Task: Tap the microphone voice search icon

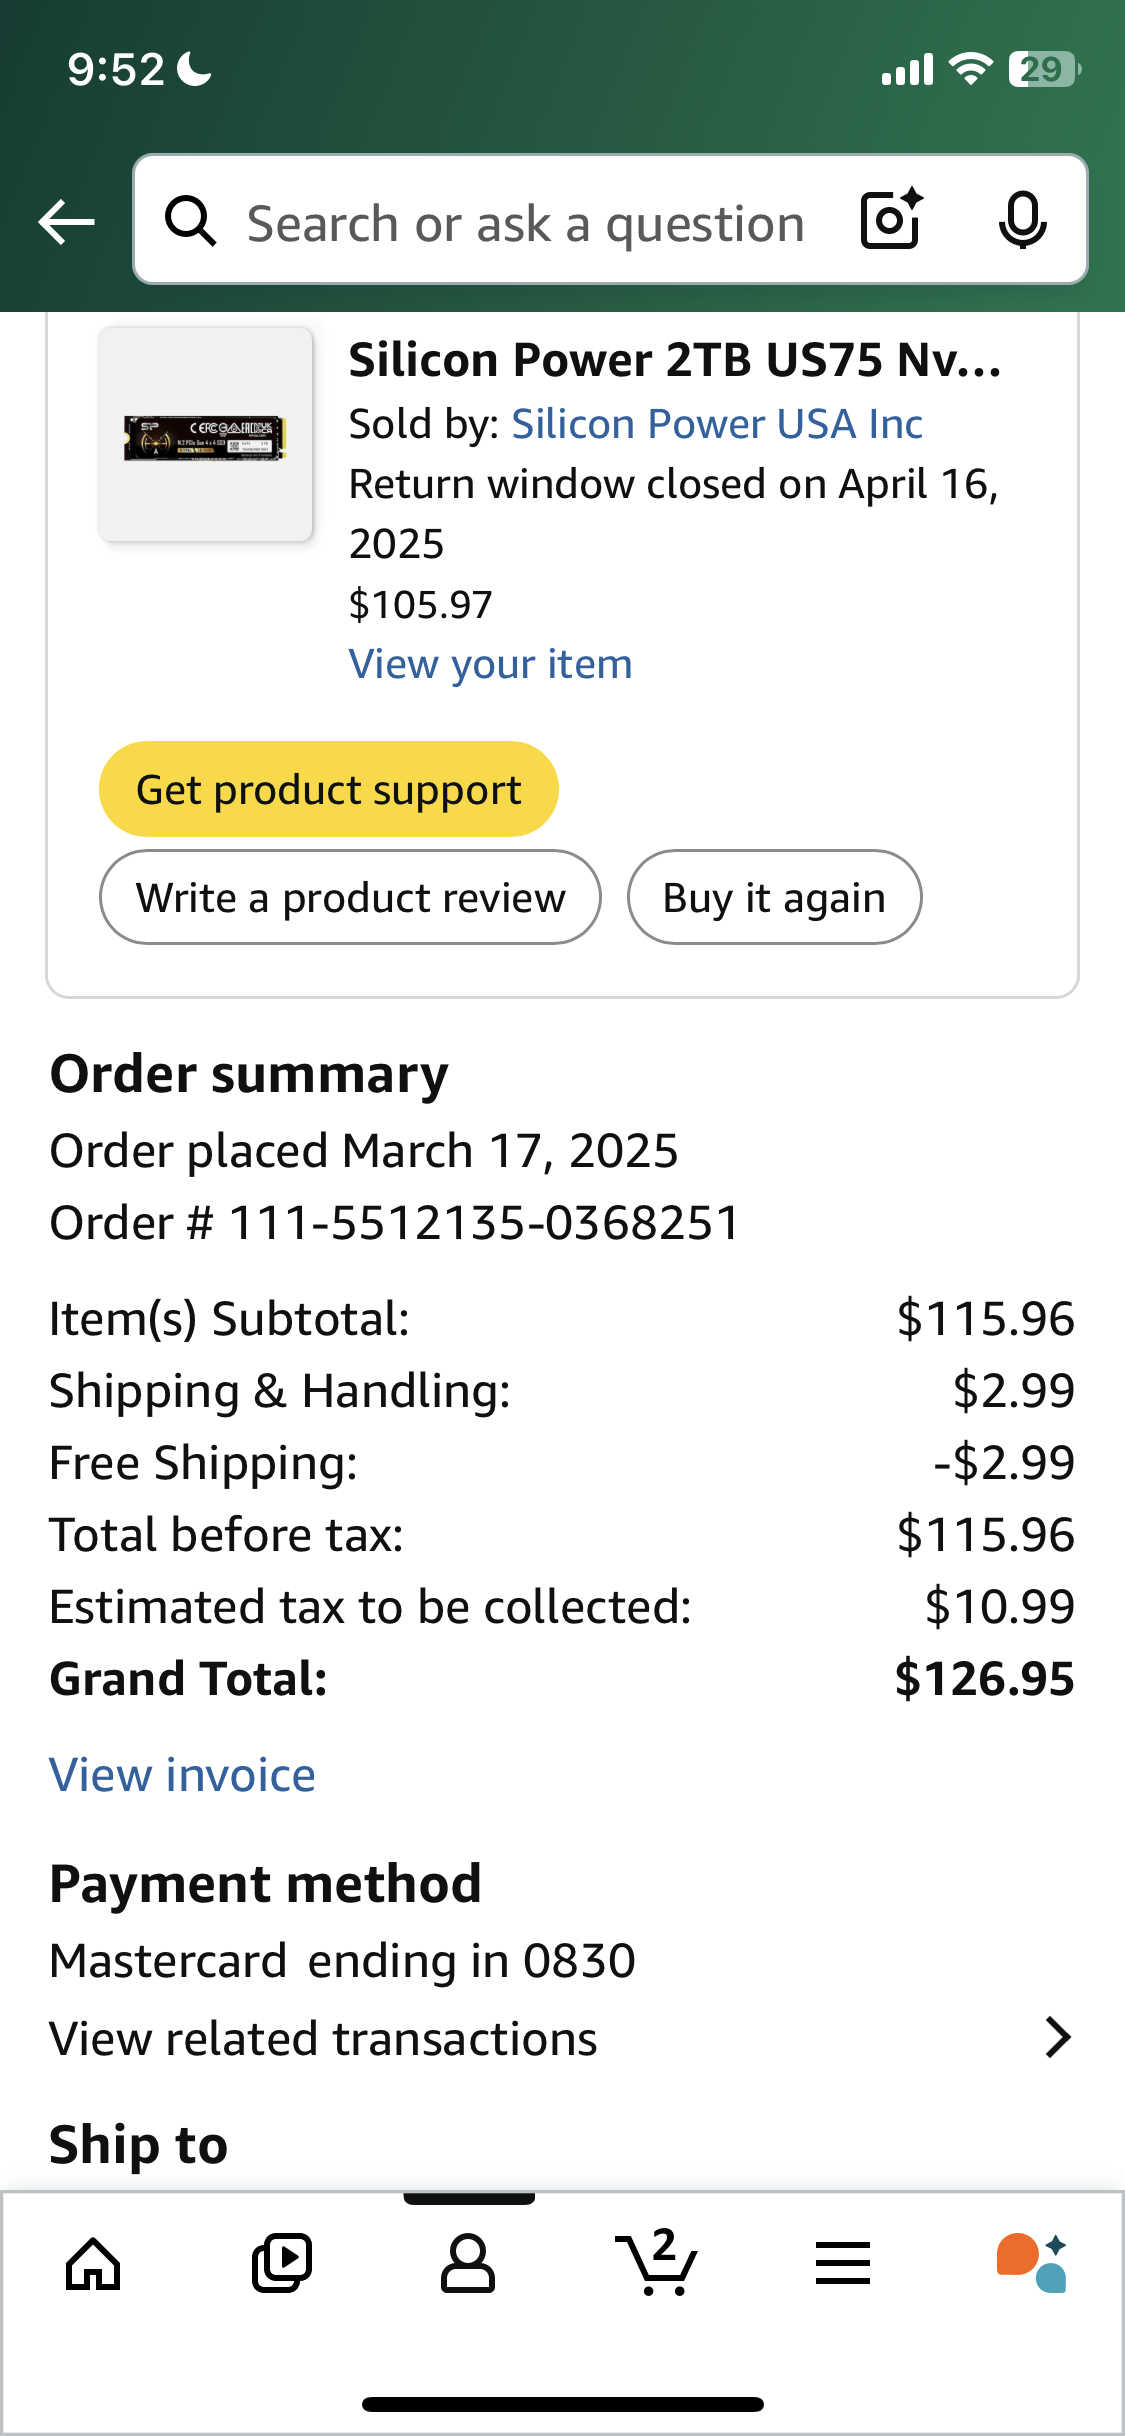Action: (1022, 220)
